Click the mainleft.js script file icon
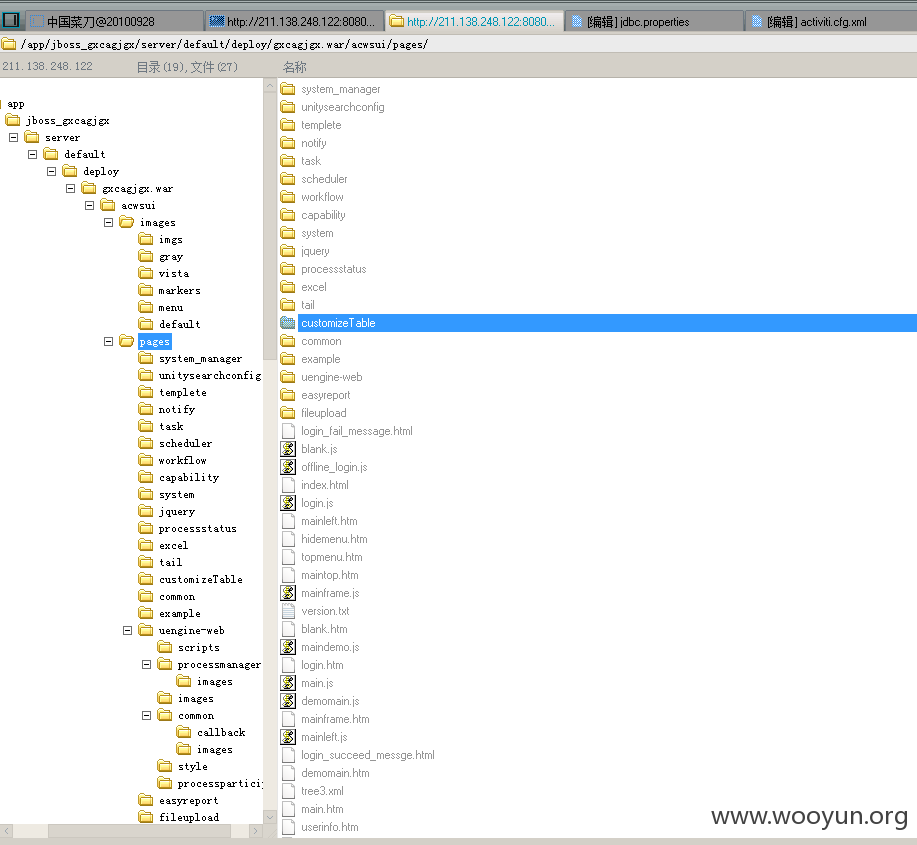Image resolution: width=917 pixels, height=845 pixels. click(x=288, y=737)
